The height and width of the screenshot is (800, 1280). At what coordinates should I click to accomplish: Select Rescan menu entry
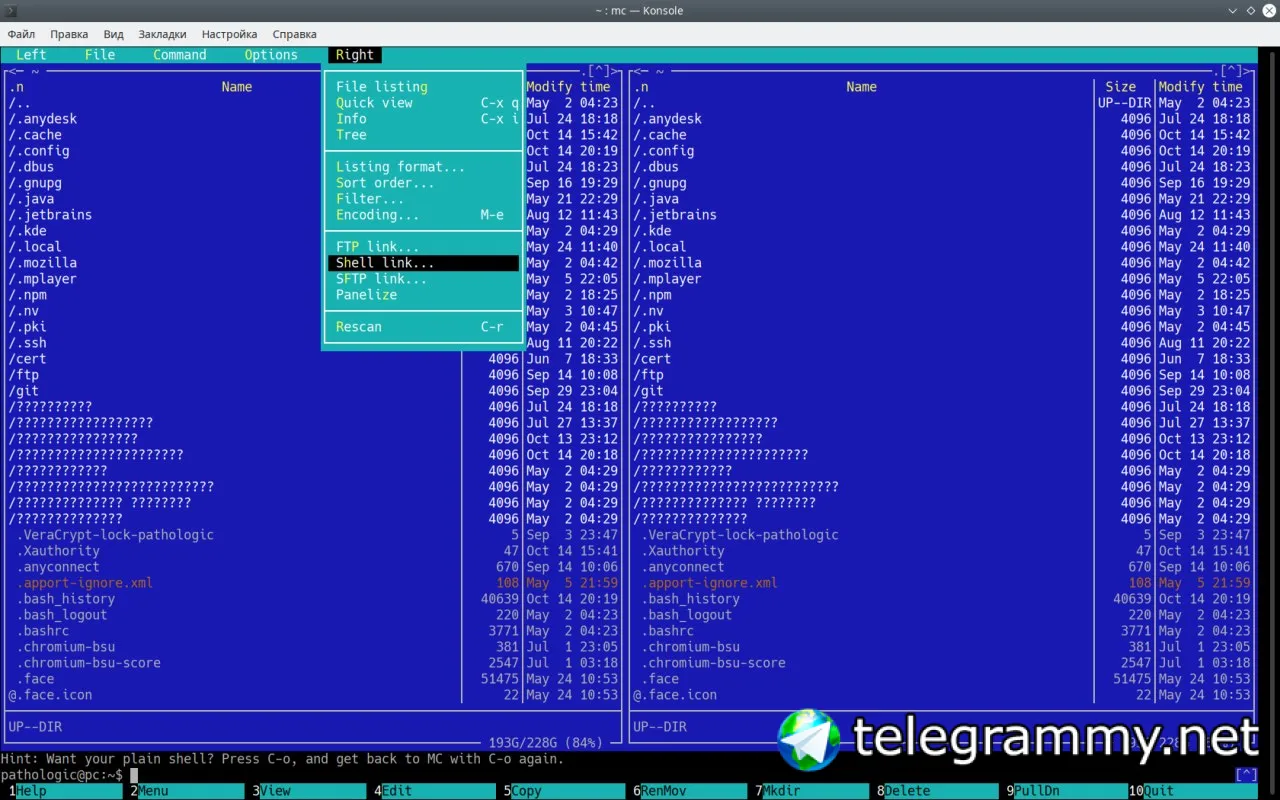point(424,327)
